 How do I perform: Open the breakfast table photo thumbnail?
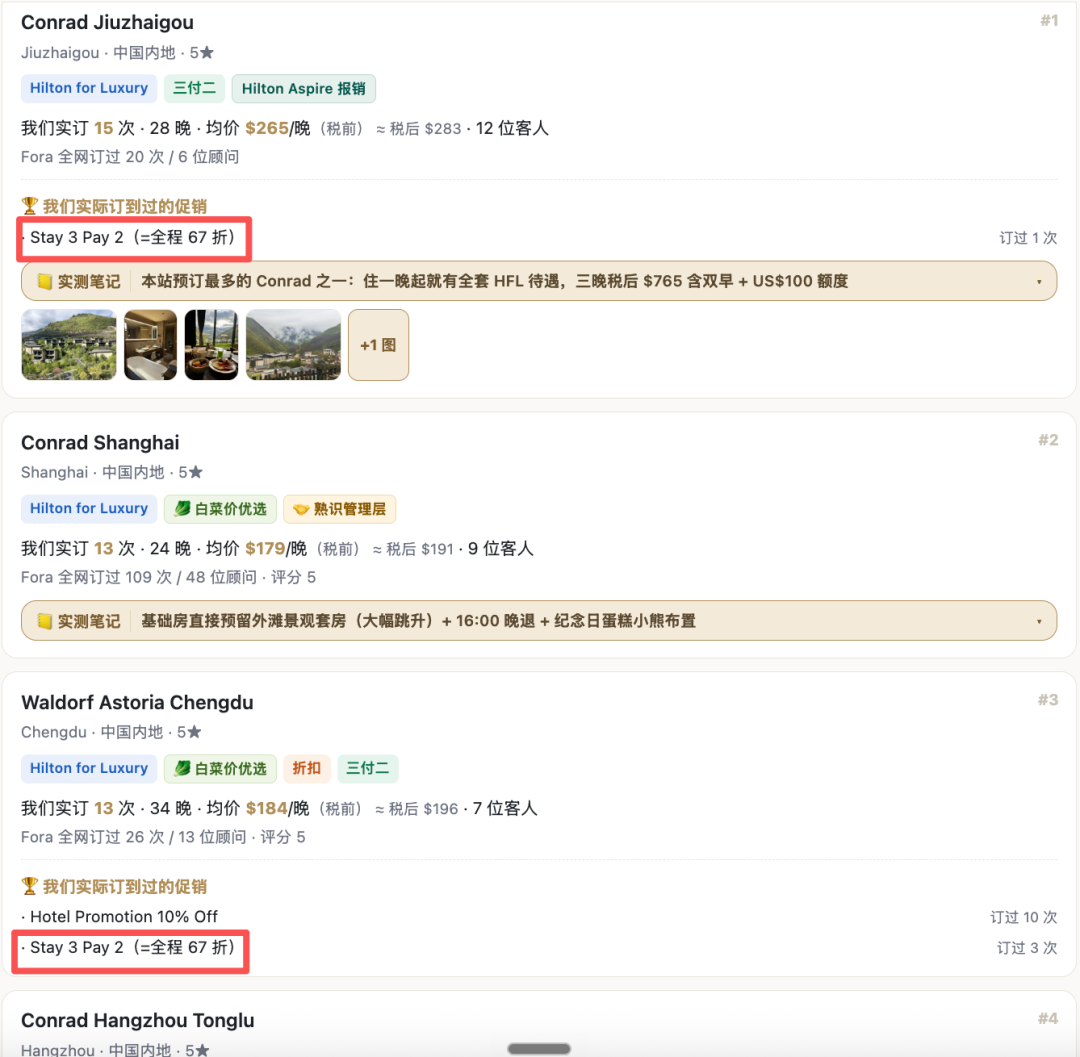pos(211,345)
